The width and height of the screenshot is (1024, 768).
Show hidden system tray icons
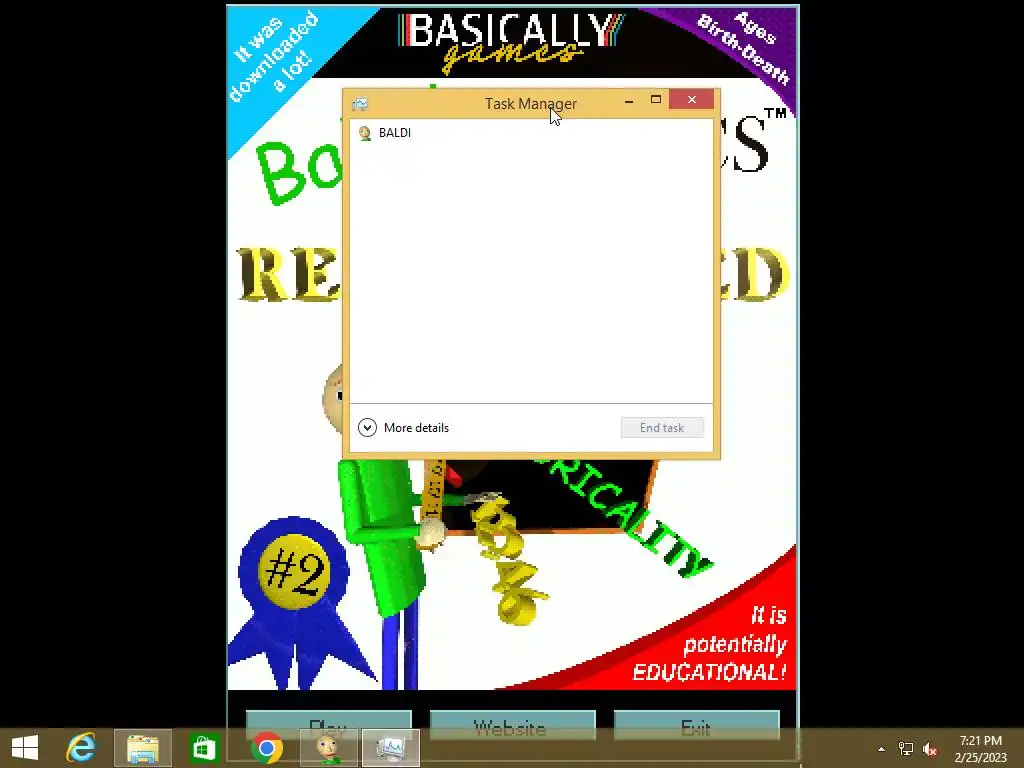[x=882, y=749]
